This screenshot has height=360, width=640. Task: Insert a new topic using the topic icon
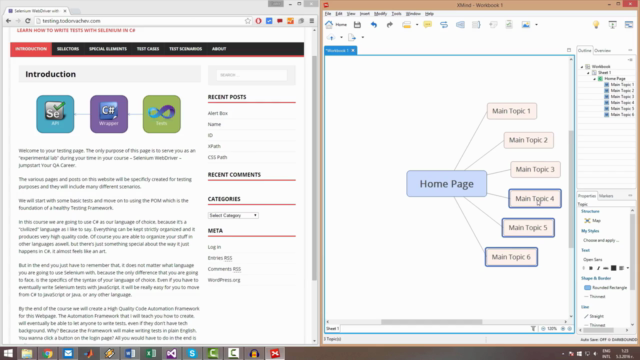coord(407,24)
